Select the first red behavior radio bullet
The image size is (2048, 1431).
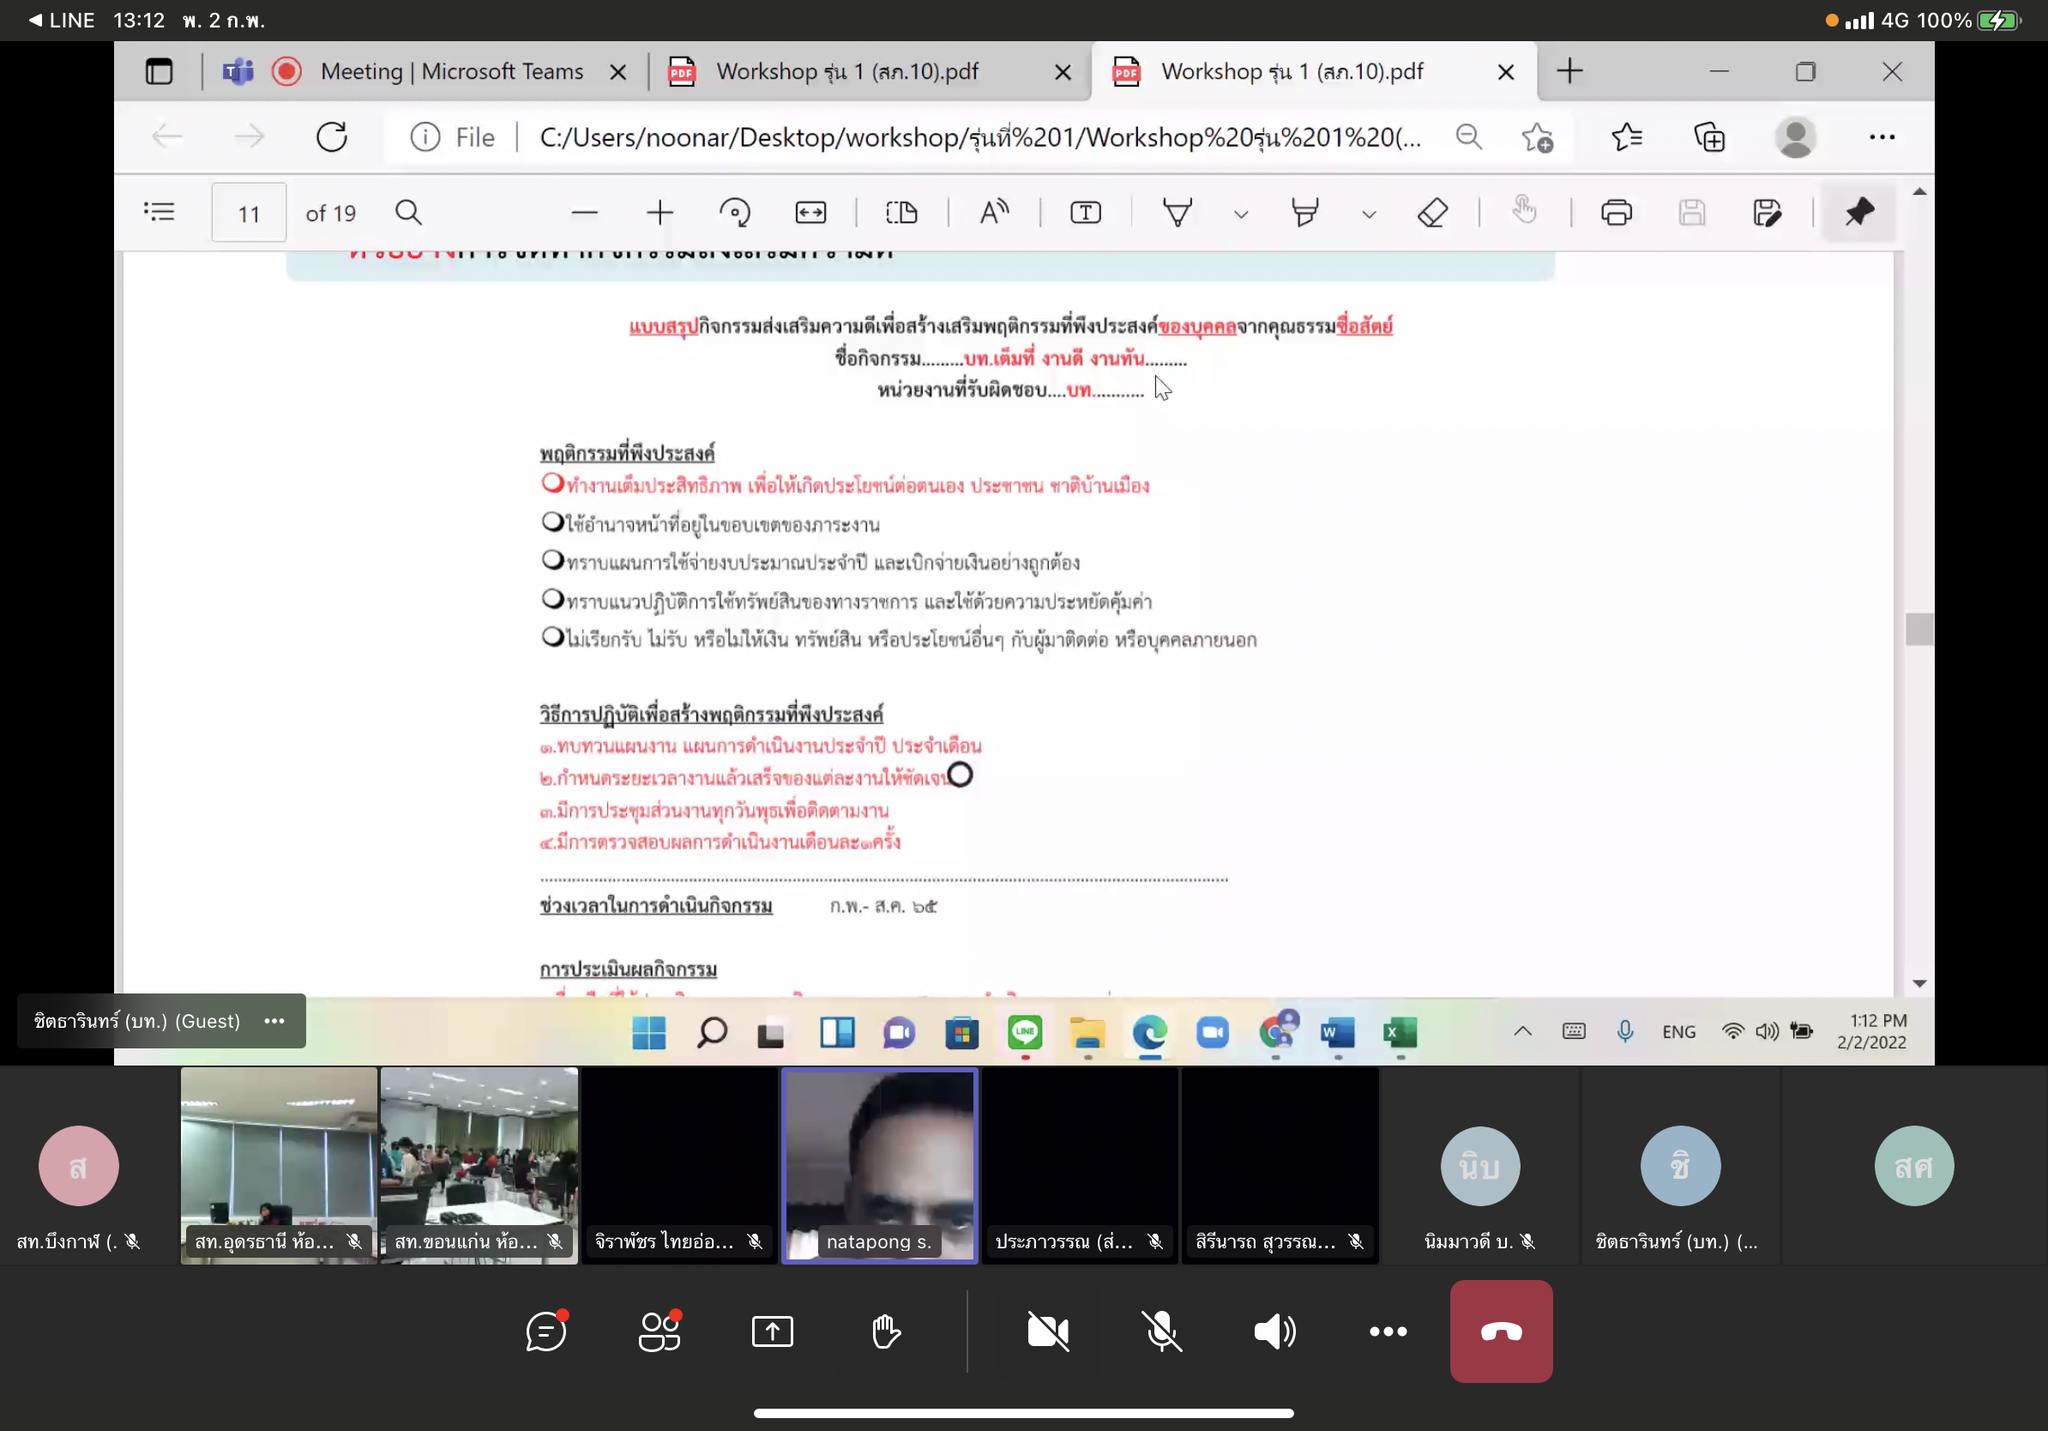(x=553, y=483)
